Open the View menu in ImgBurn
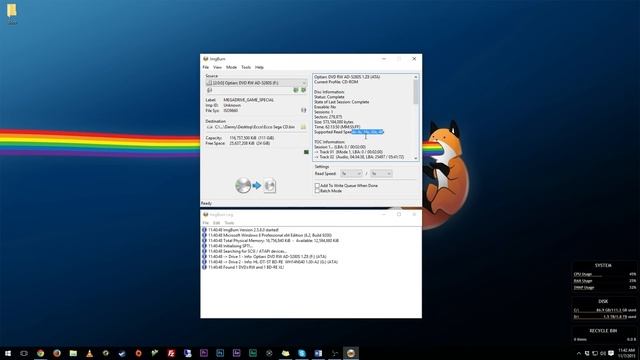640x360 pixels. (217, 67)
